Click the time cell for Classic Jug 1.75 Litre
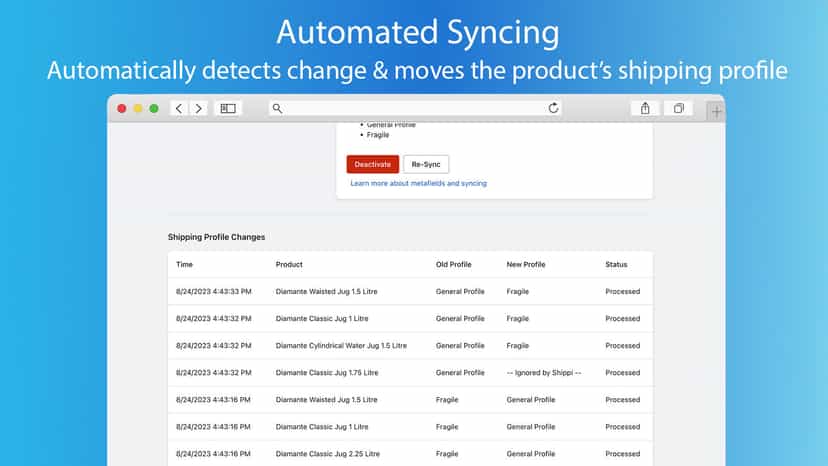 214,372
